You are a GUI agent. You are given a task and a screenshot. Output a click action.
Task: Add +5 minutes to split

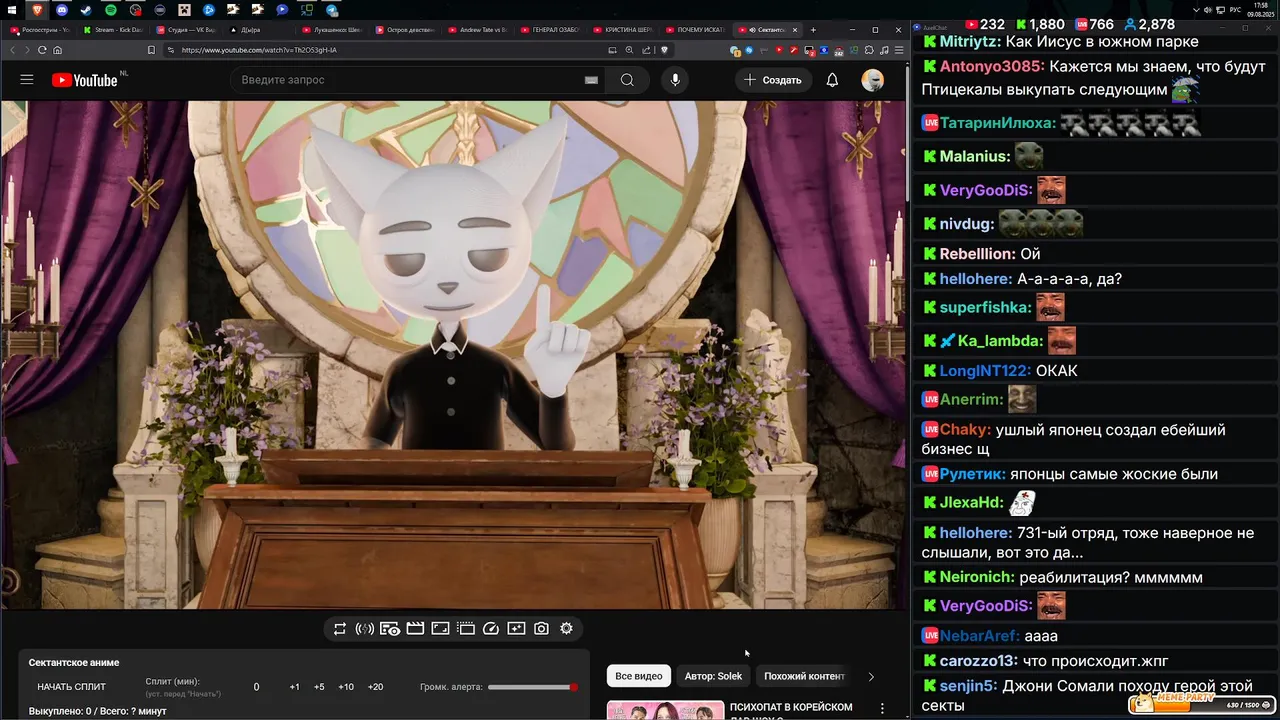coord(319,687)
